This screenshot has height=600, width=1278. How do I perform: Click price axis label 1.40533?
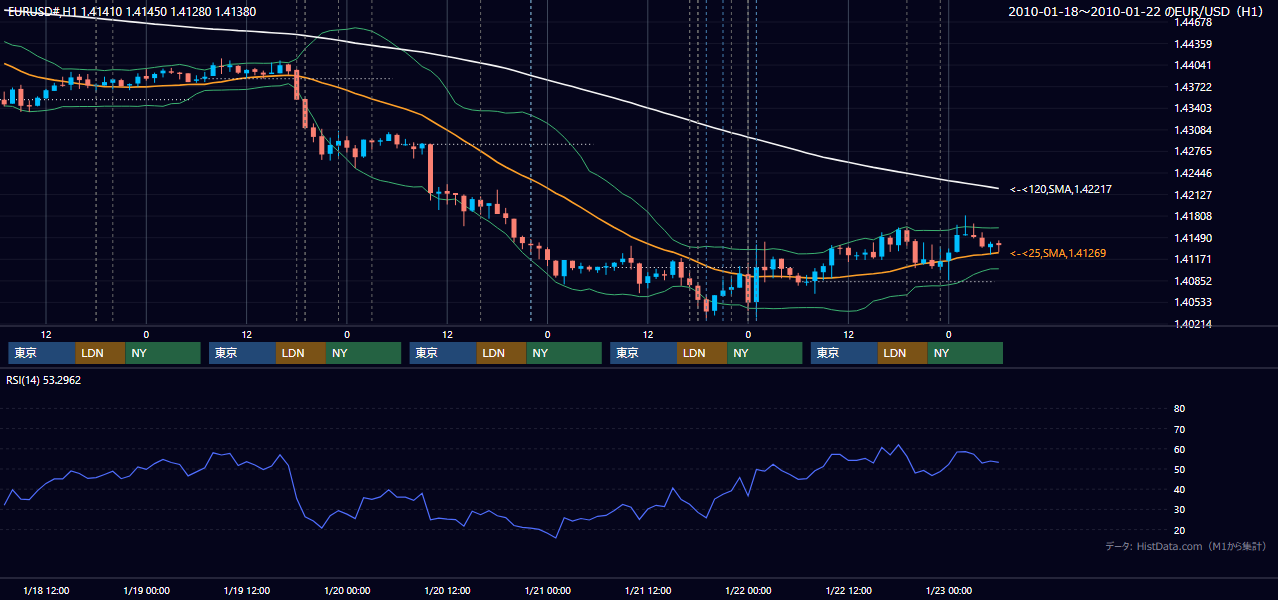tap(1192, 302)
